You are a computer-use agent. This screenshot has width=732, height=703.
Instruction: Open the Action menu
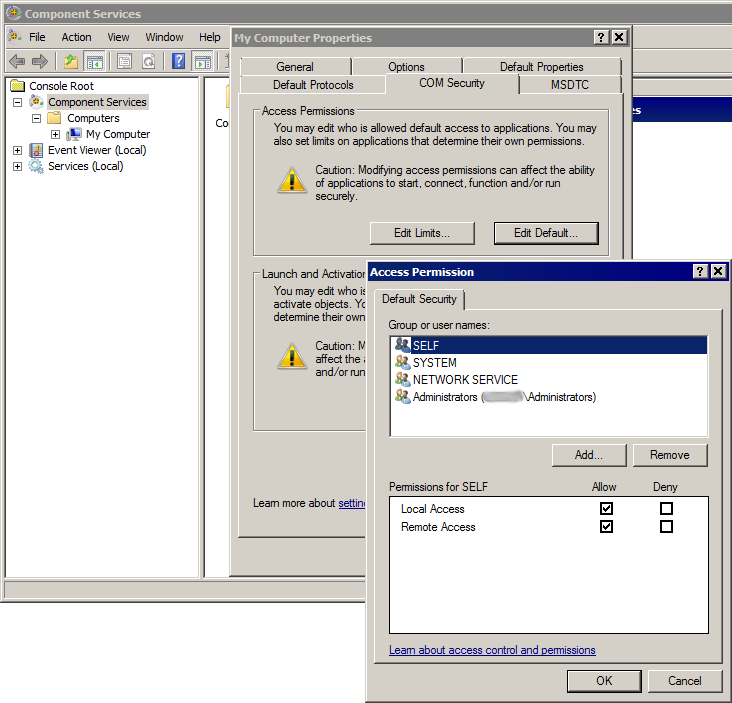click(x=76, y=37)
